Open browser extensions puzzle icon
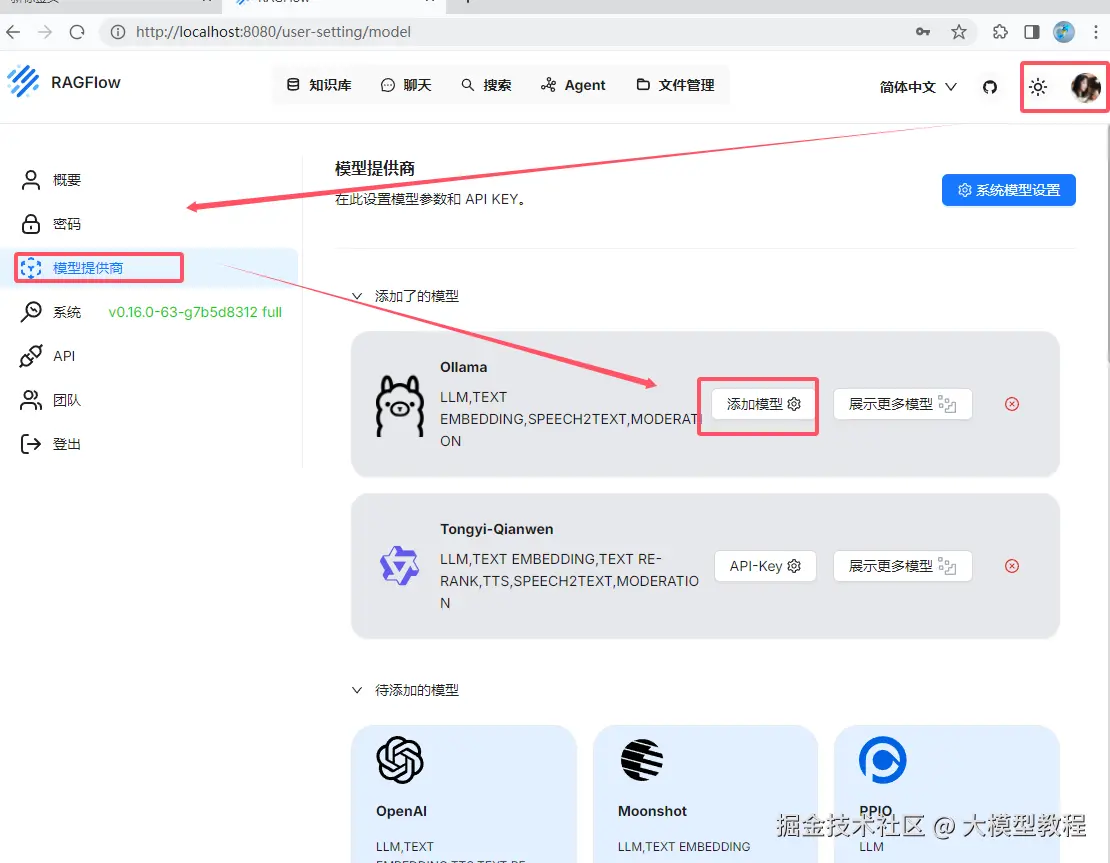Viewport: 1110px width, 863px height. [1000, 32]
